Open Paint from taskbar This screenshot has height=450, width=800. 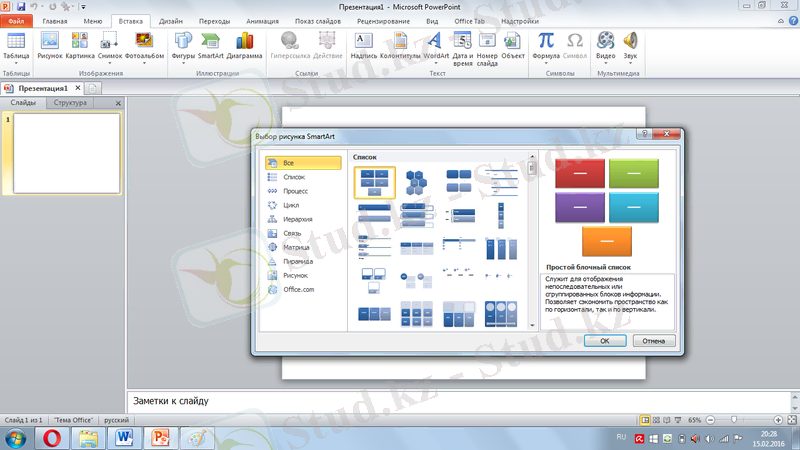pyautogui.click(x=196, y=438)
